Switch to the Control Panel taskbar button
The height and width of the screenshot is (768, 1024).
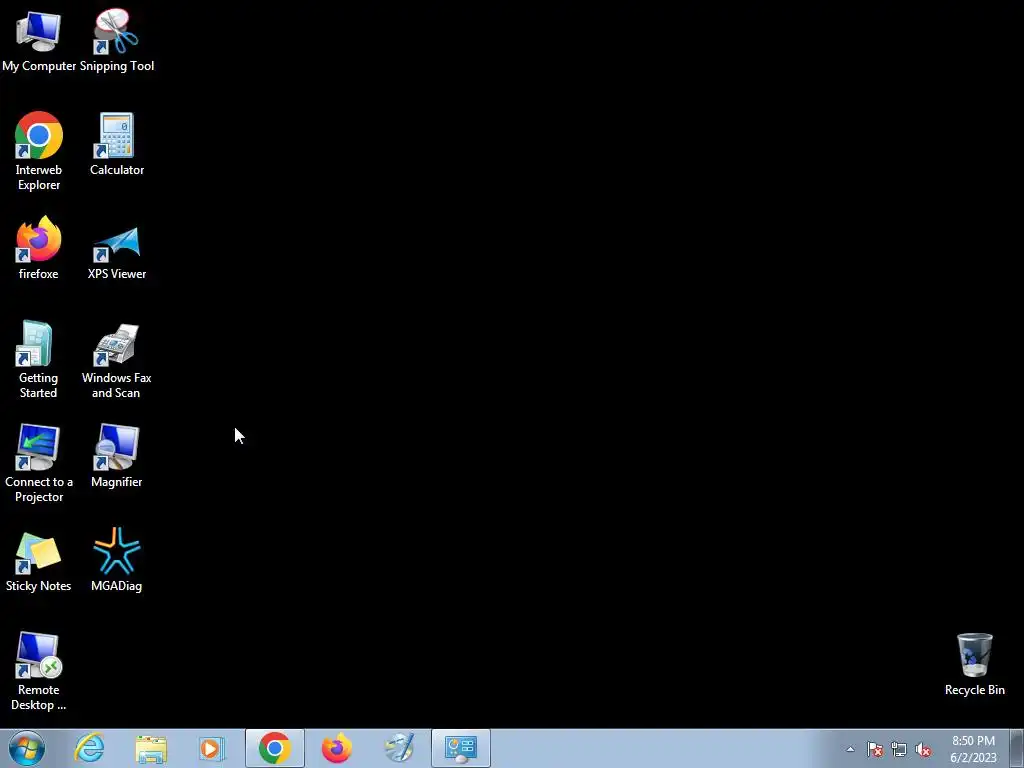461,748
